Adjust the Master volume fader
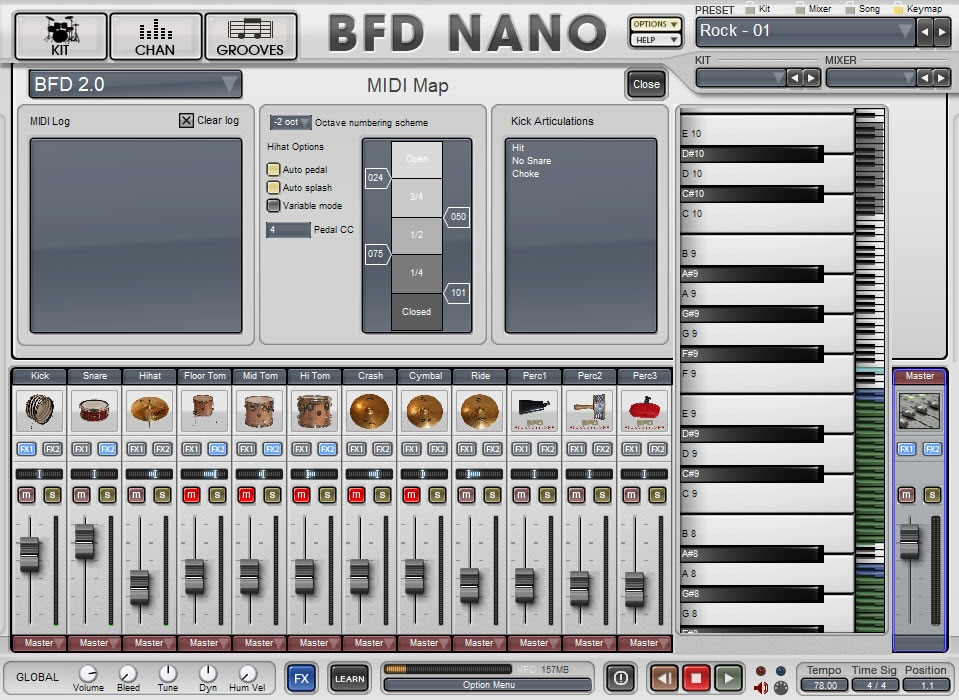This screenshot has height=700, width=959. coord(909,542)
